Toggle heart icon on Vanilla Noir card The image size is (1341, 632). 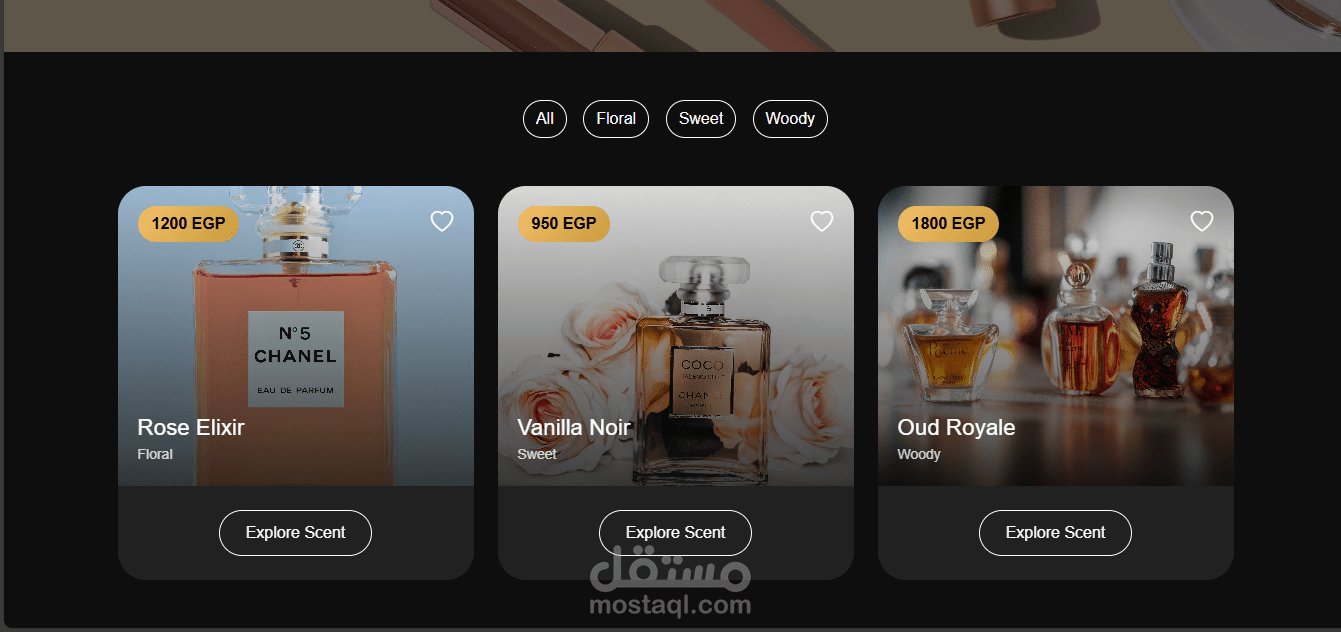pyautogui.click(x=822, y=221)
